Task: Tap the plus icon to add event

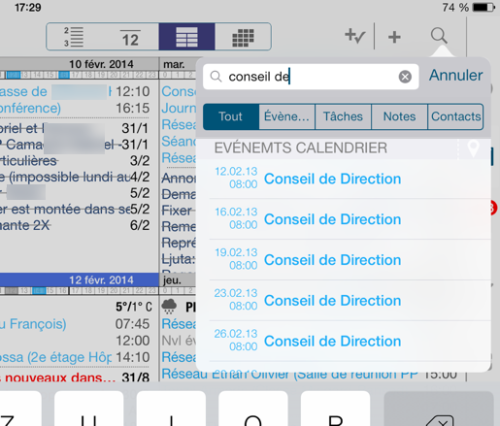Action: (x=394, y=37)
